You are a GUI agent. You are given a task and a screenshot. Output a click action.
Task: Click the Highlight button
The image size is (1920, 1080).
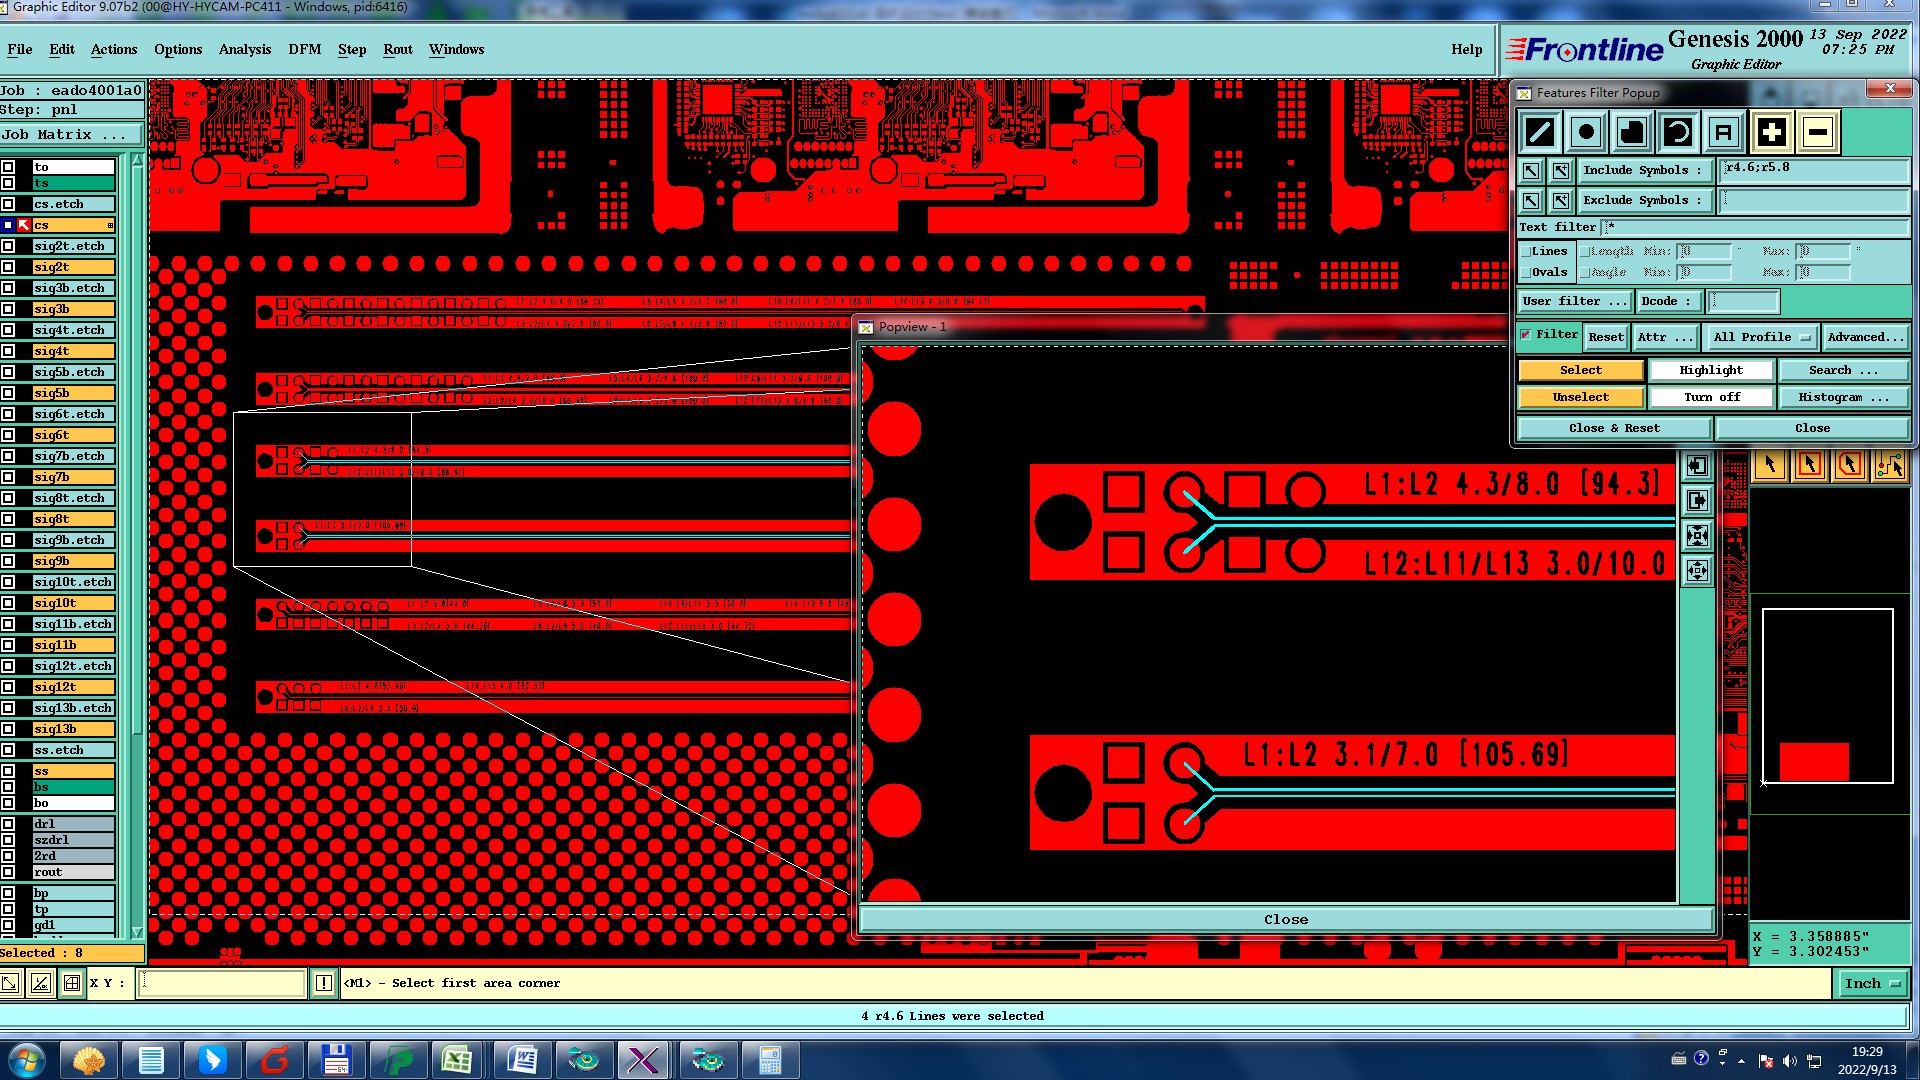tap(1710, 370)
